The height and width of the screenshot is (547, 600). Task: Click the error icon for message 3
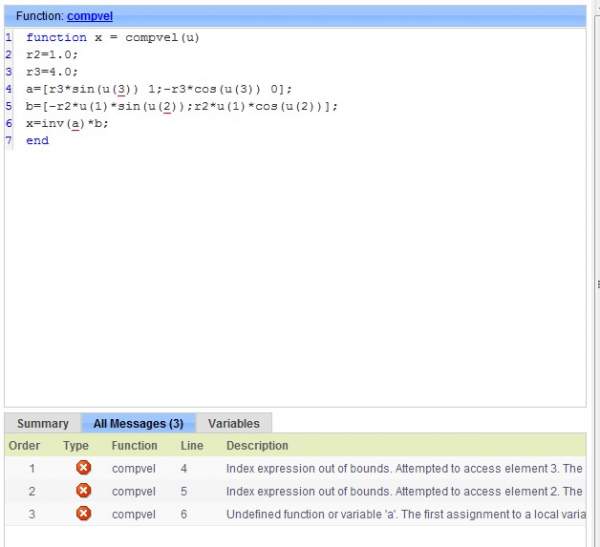point(83,514)
